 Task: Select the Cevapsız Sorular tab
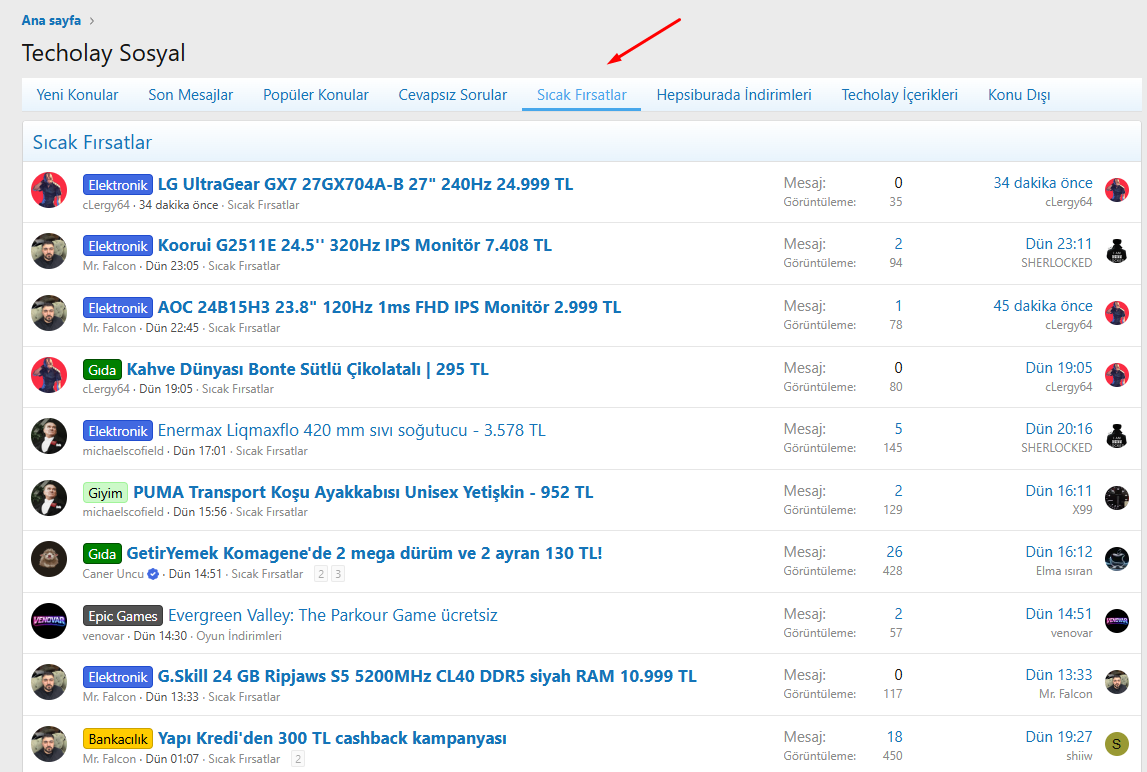[452, 95]
